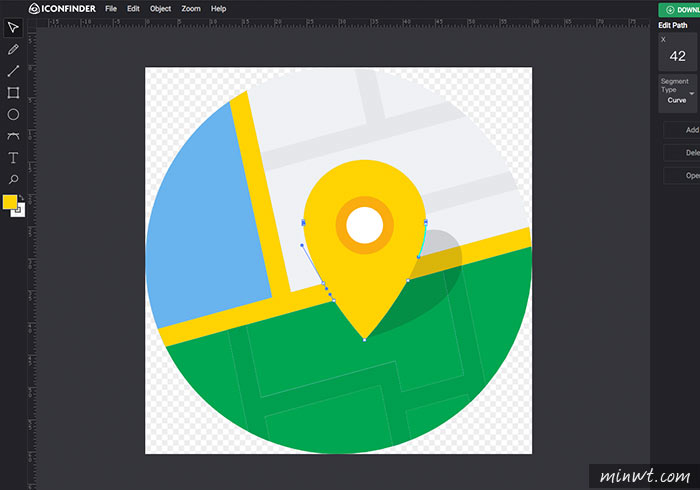This screenshot has height=490, width=700.
Task: Select the Text tool
Action: pos(13,158)
